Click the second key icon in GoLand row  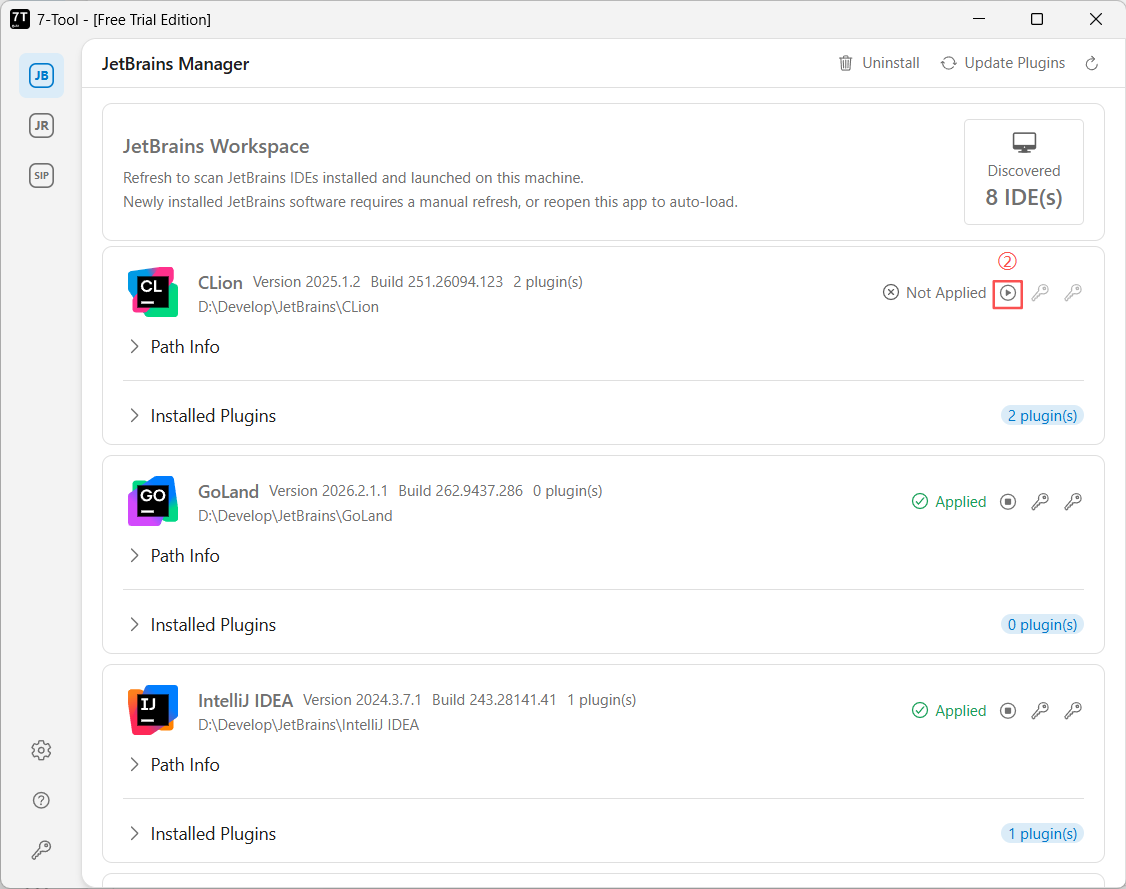point(1073,502)
